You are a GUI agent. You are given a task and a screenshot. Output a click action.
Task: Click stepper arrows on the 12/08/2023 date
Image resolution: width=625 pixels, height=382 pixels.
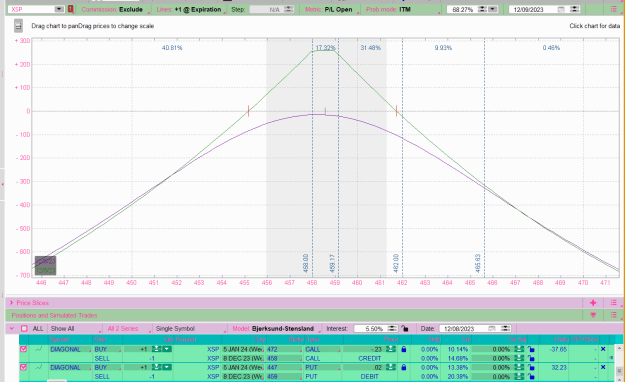pos(505,329)
